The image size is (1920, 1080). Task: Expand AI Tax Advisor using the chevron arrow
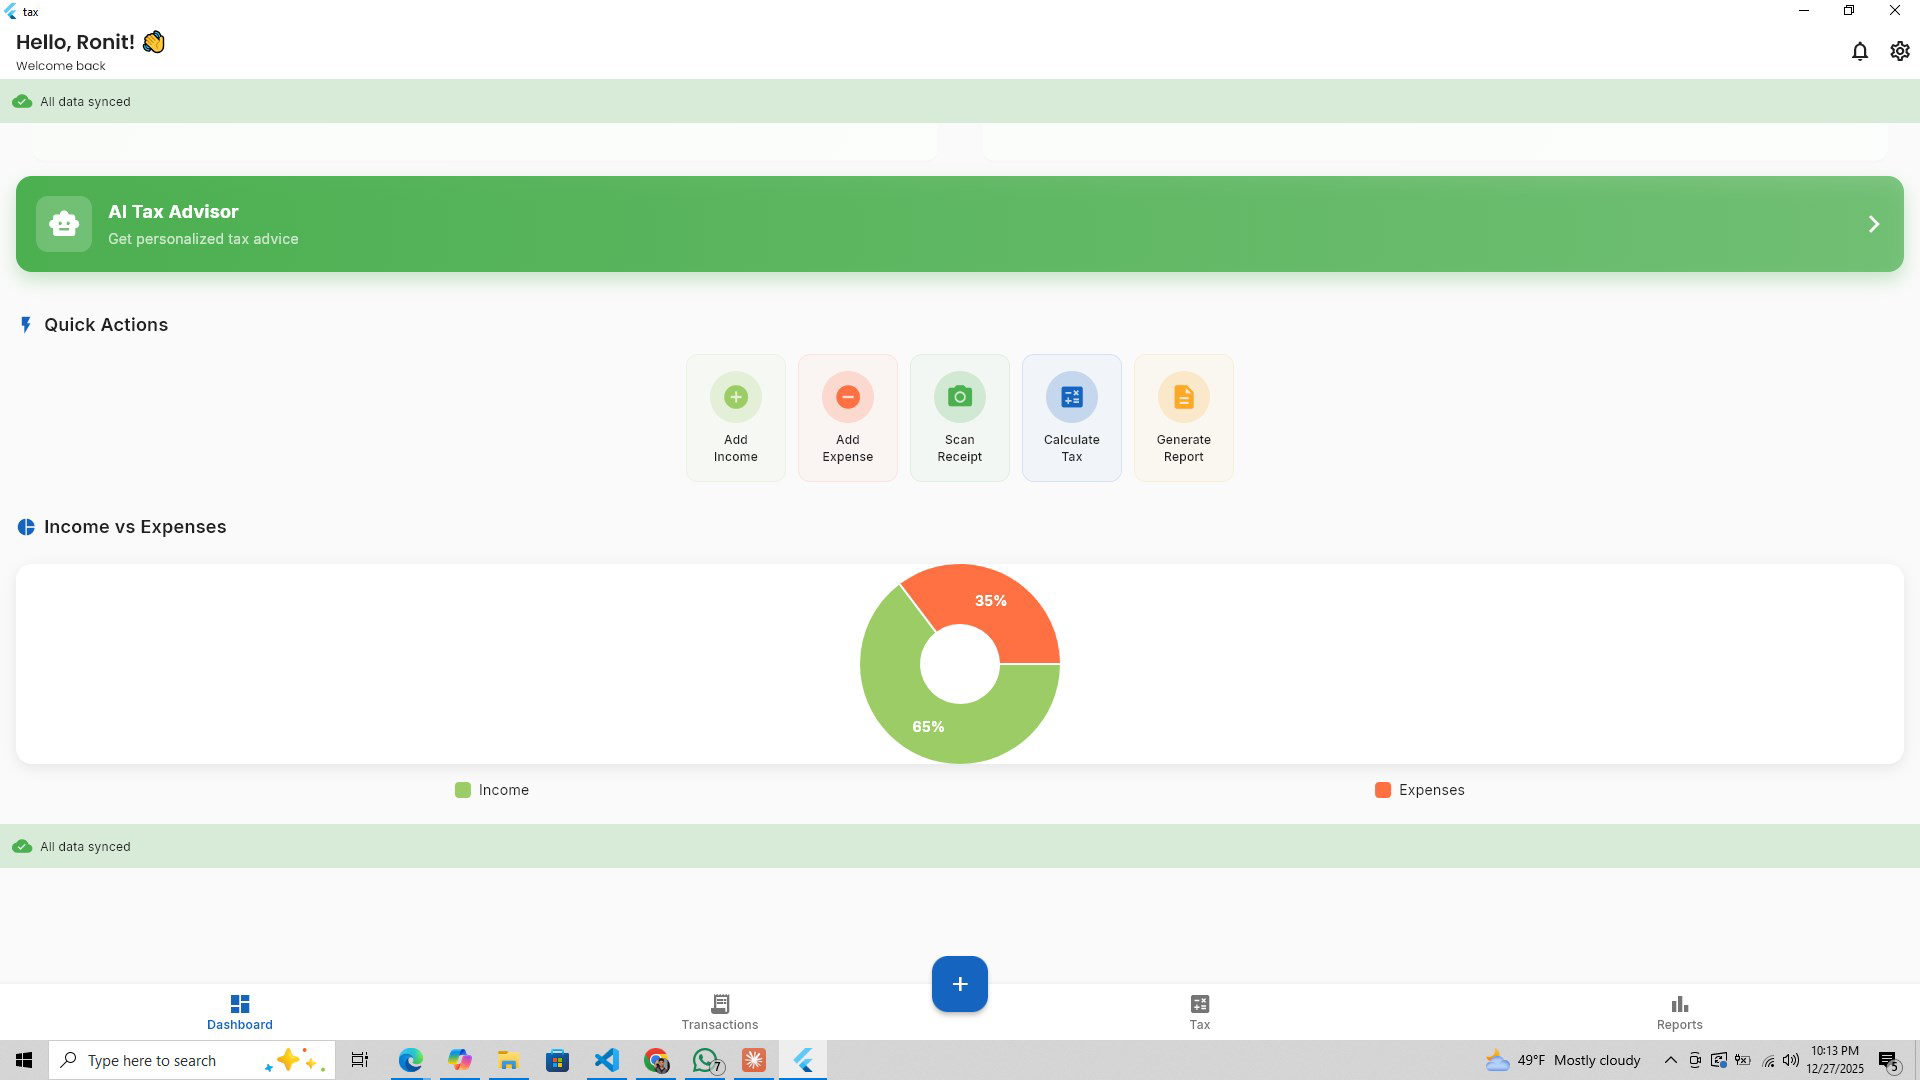coord(1874,224)
